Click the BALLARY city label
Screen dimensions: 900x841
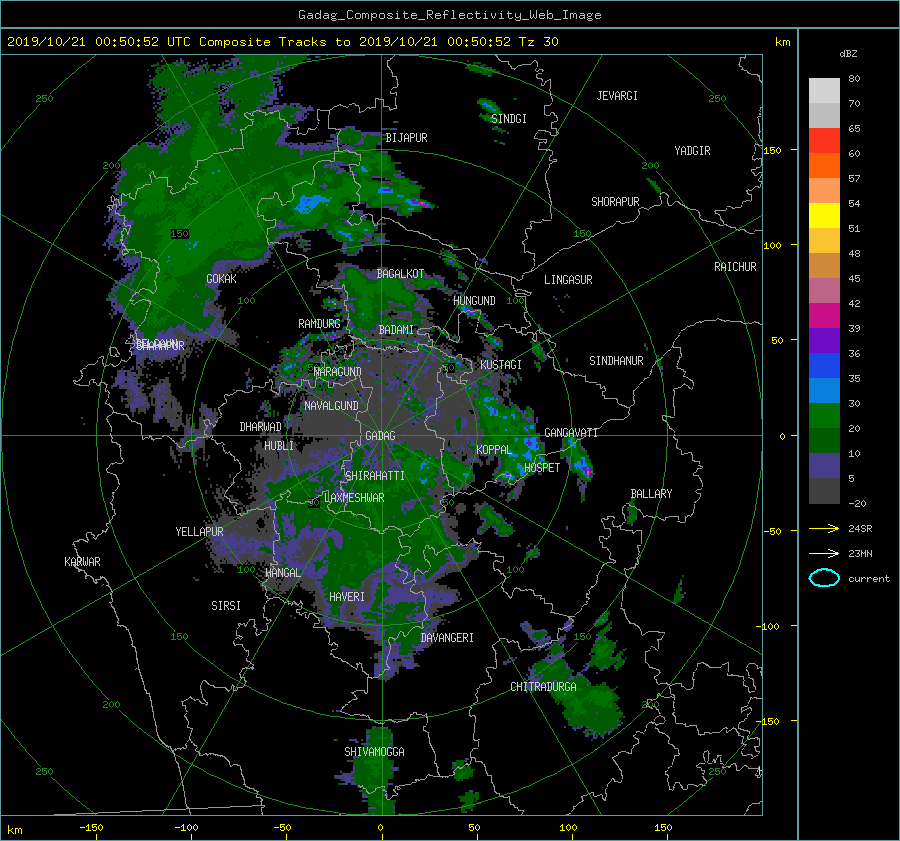(x=651, y=494)
